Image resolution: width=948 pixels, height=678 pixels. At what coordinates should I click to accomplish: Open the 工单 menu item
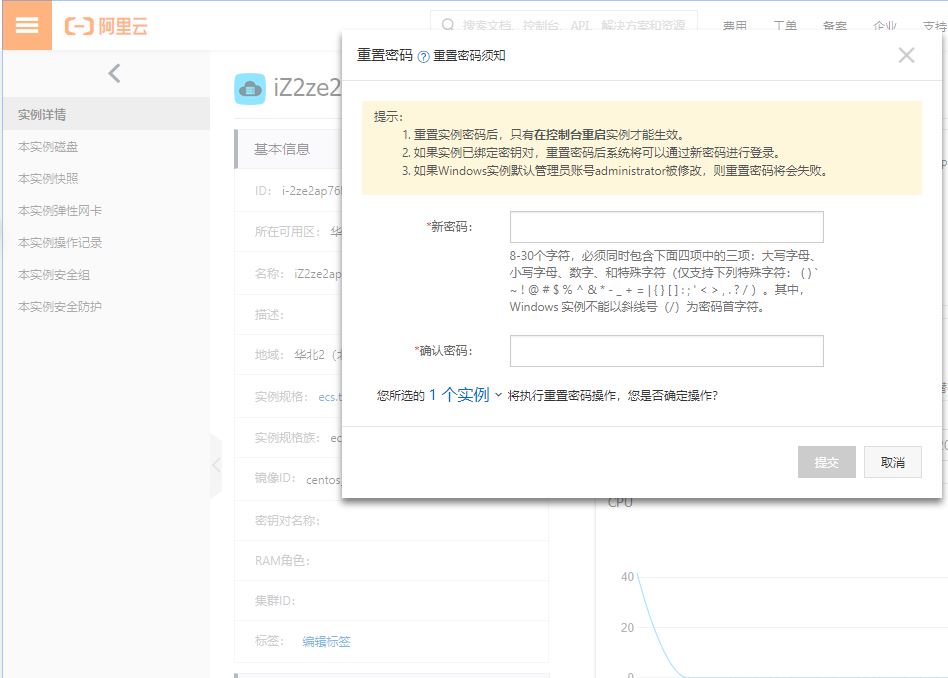[787, 27]
